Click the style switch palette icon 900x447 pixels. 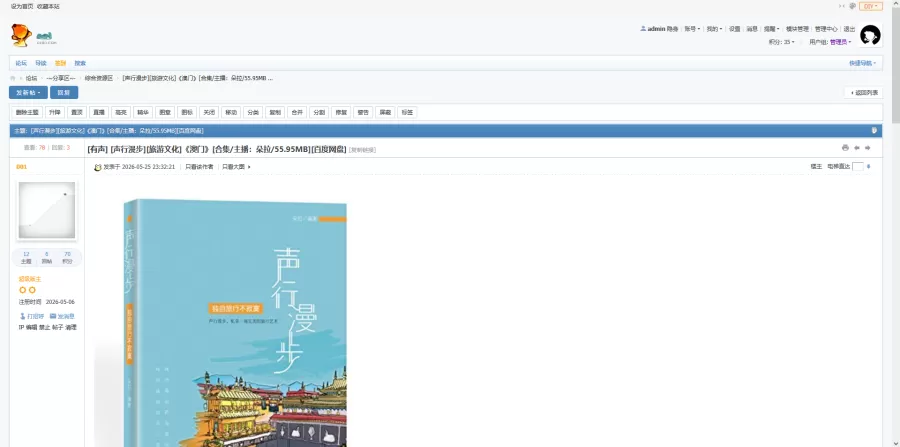coord(852,6)
